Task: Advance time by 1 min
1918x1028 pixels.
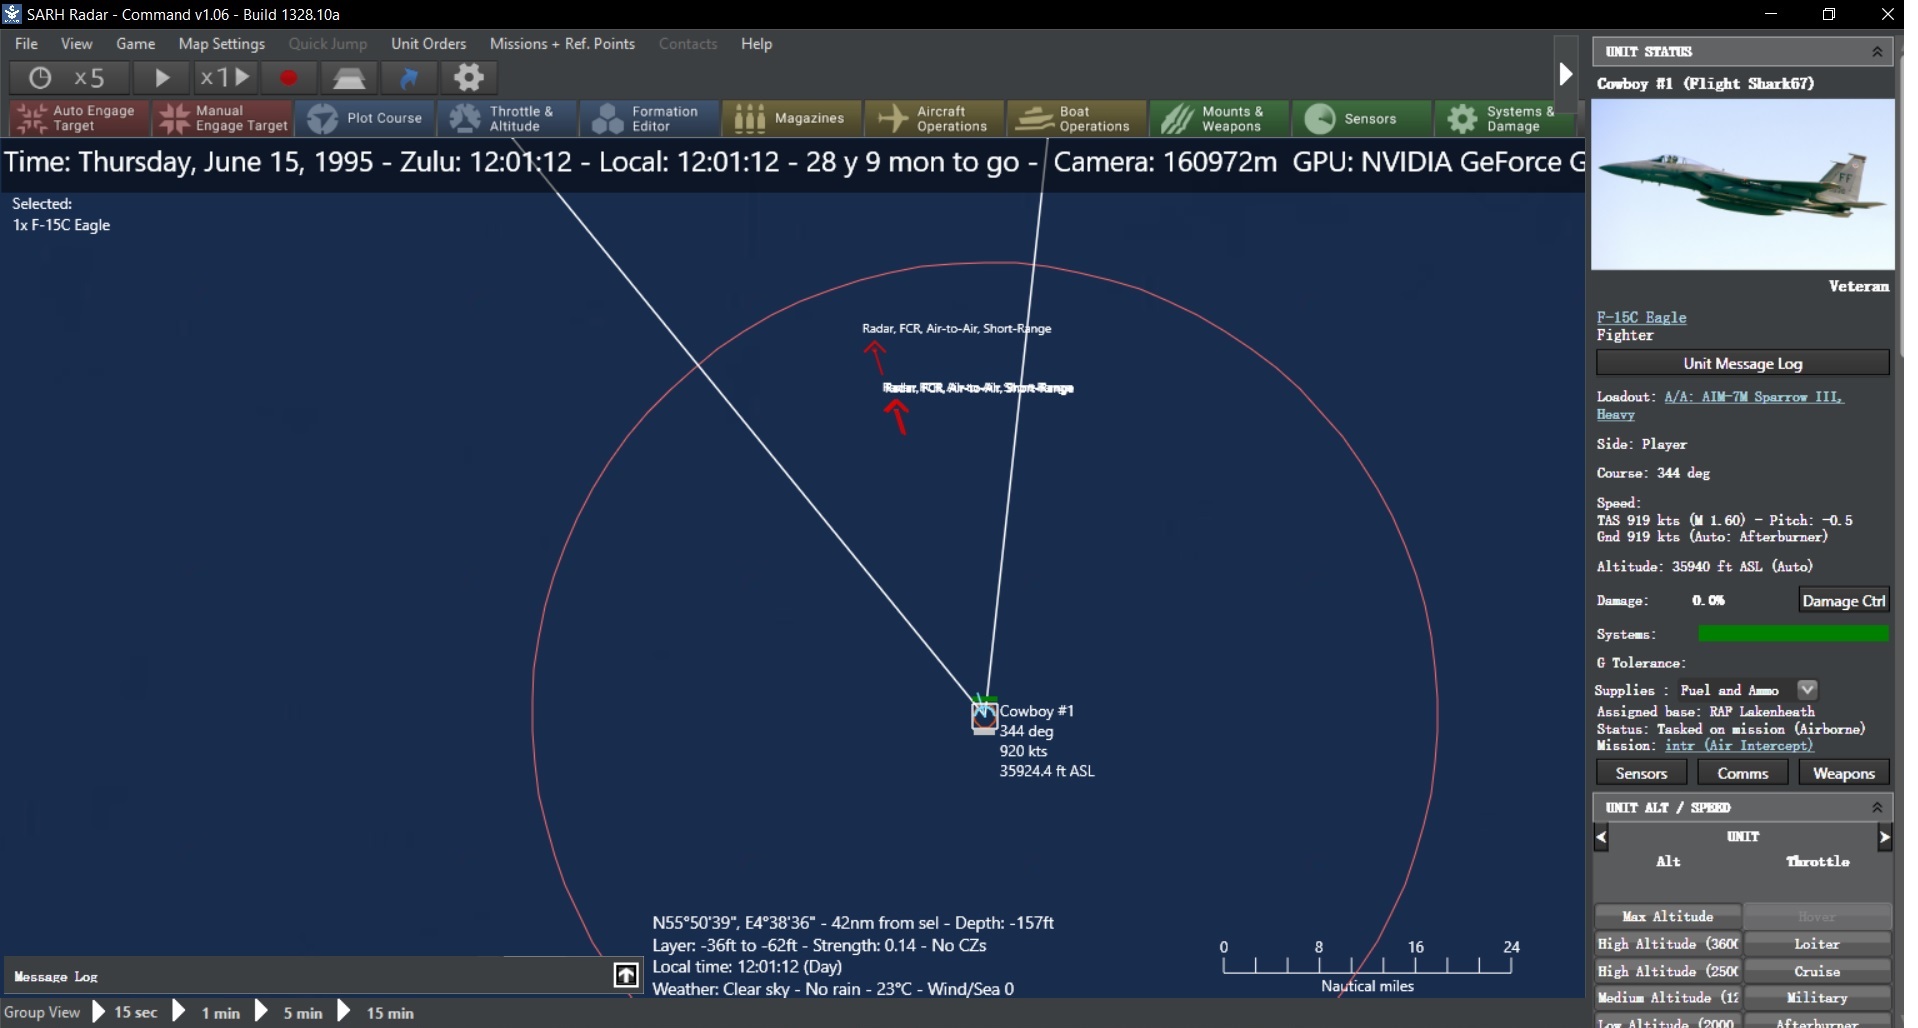Action: coord(208,1012)
